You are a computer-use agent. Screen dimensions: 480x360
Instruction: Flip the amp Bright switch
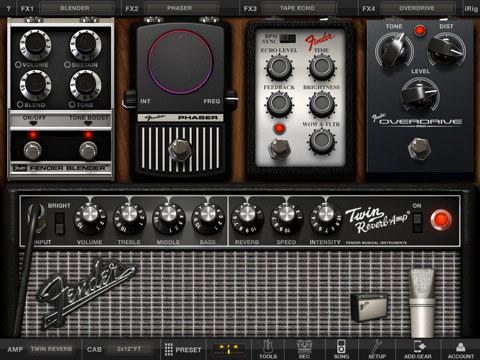[x=59, y=223]
